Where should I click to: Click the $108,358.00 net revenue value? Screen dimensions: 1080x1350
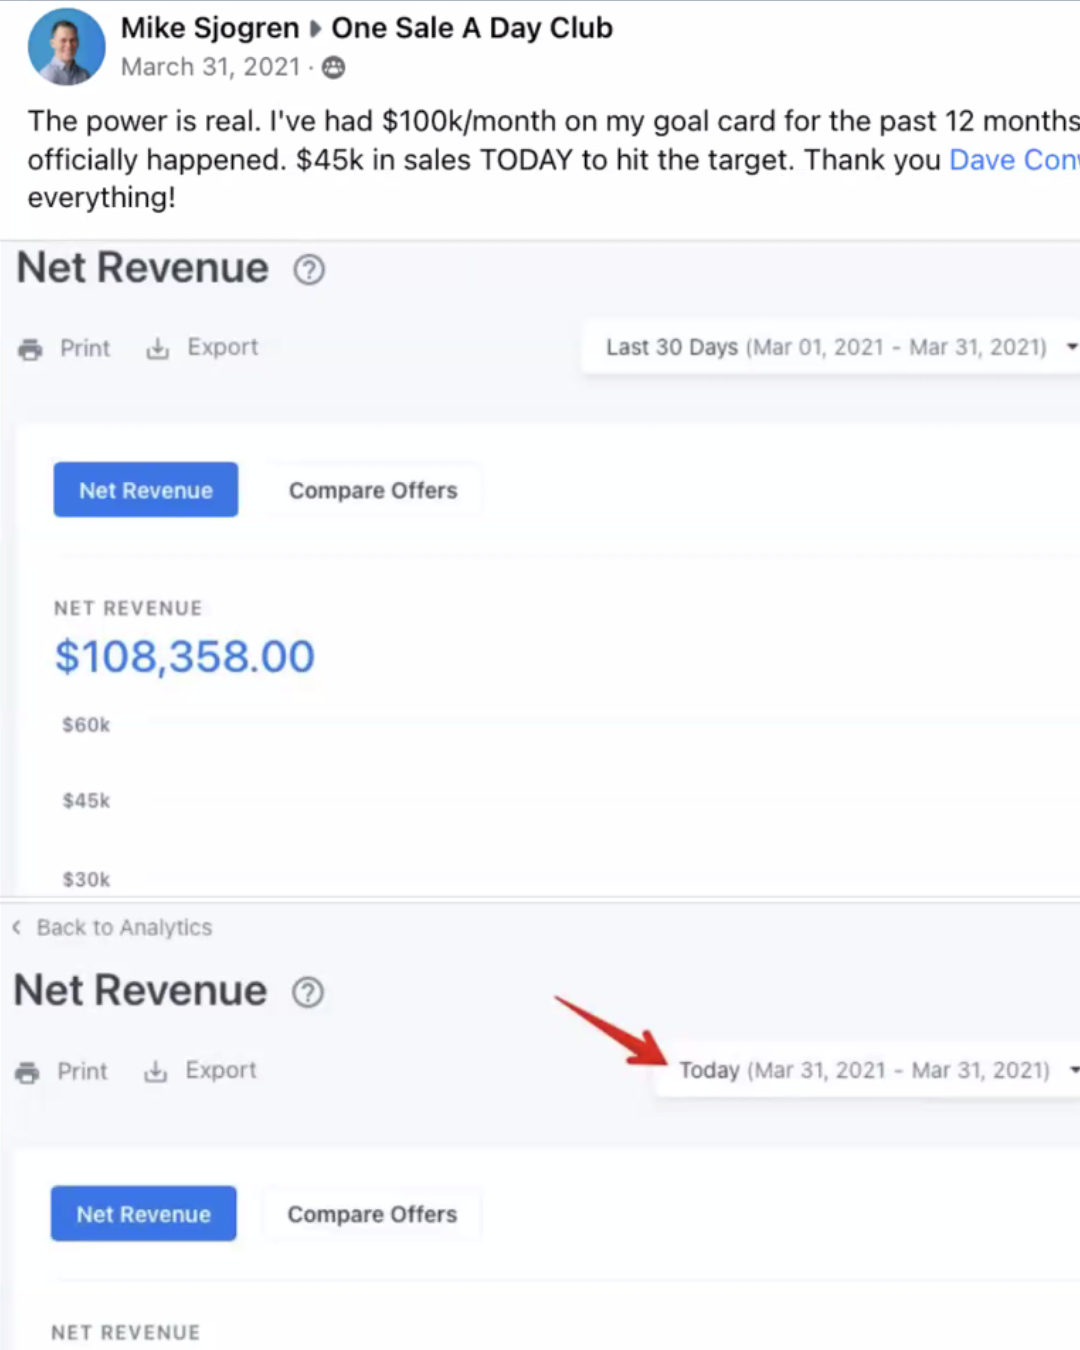coord(185,657)
